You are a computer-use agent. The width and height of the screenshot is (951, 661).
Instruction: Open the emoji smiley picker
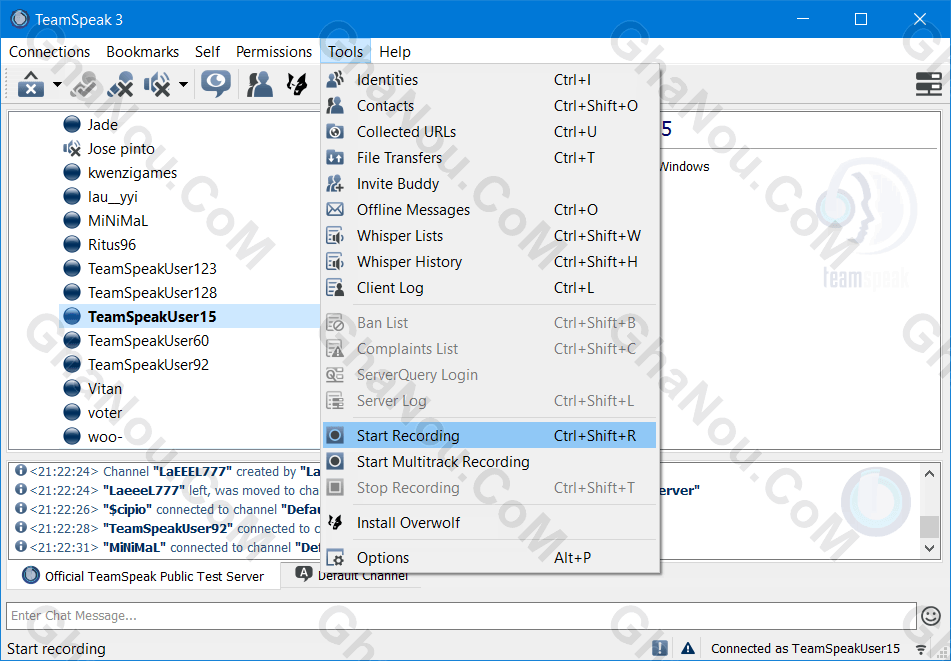coord(931,616)
